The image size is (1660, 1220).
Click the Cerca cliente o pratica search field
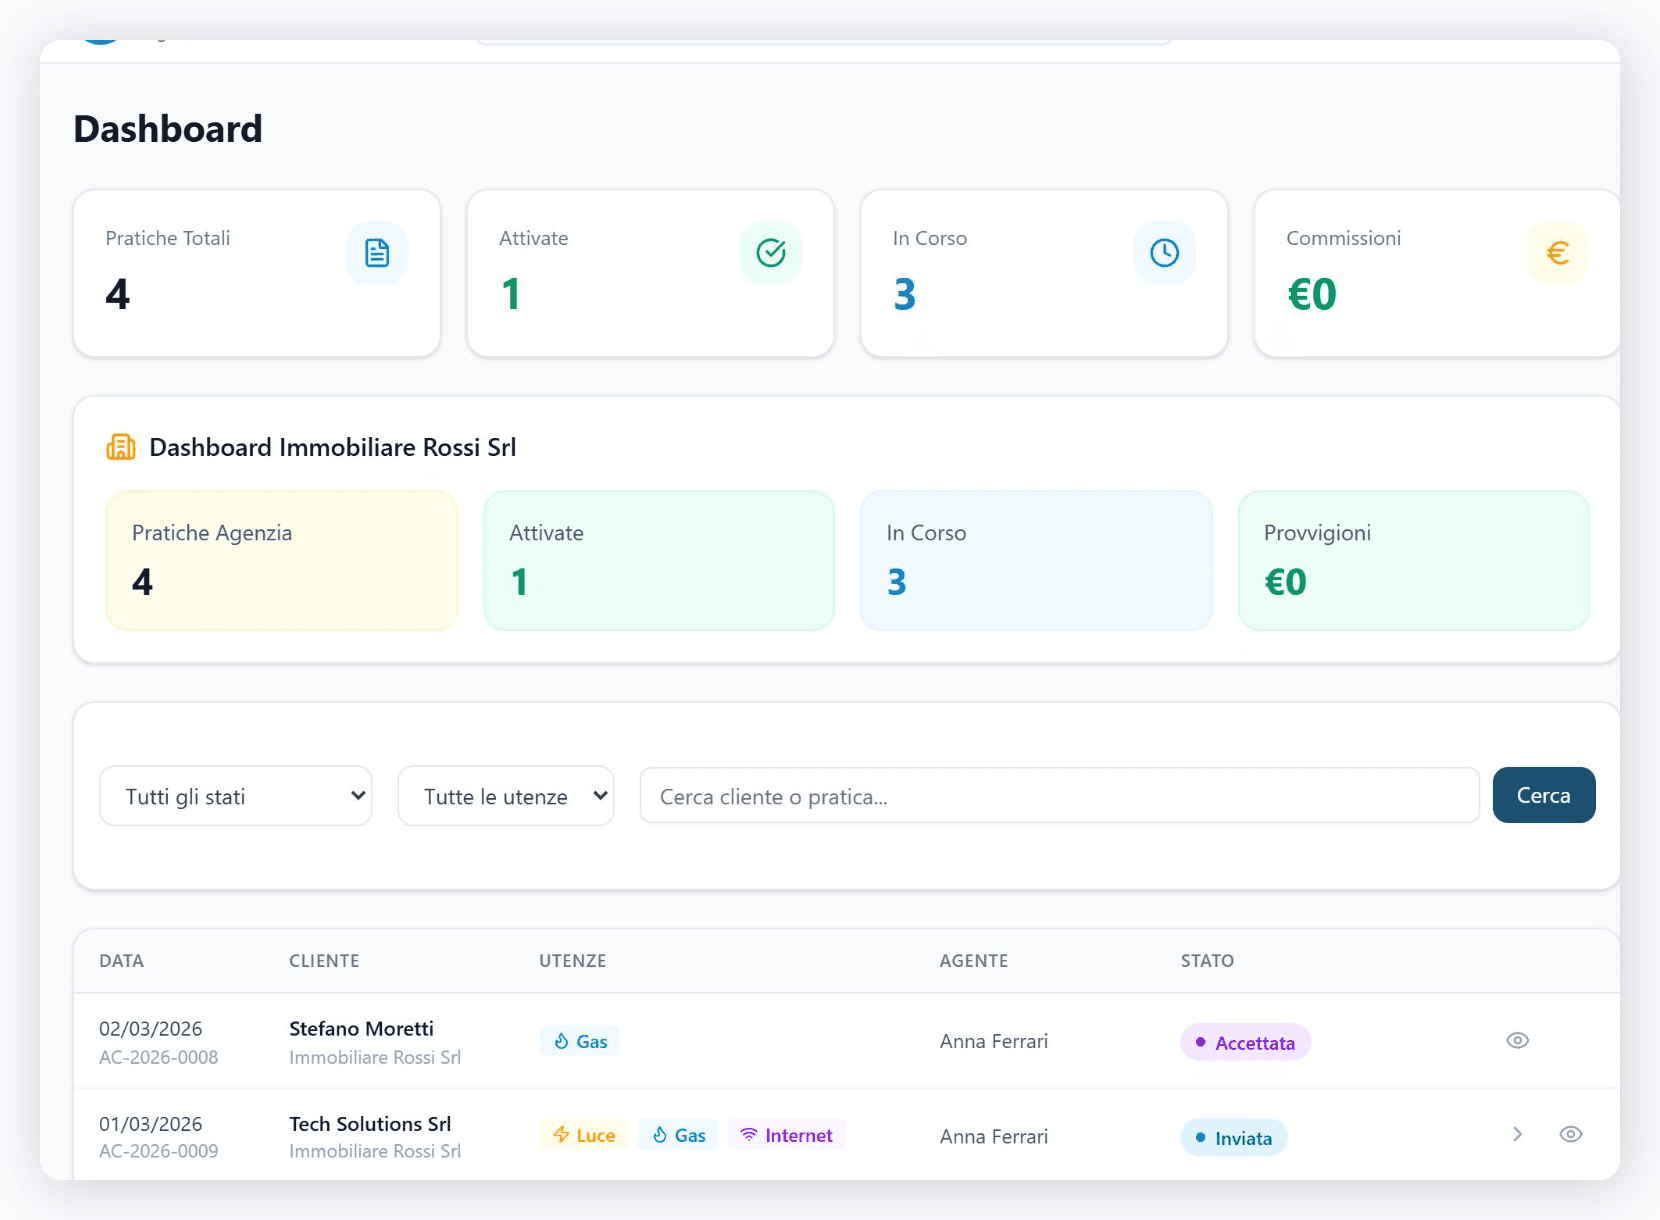[x=1059, y=796]
